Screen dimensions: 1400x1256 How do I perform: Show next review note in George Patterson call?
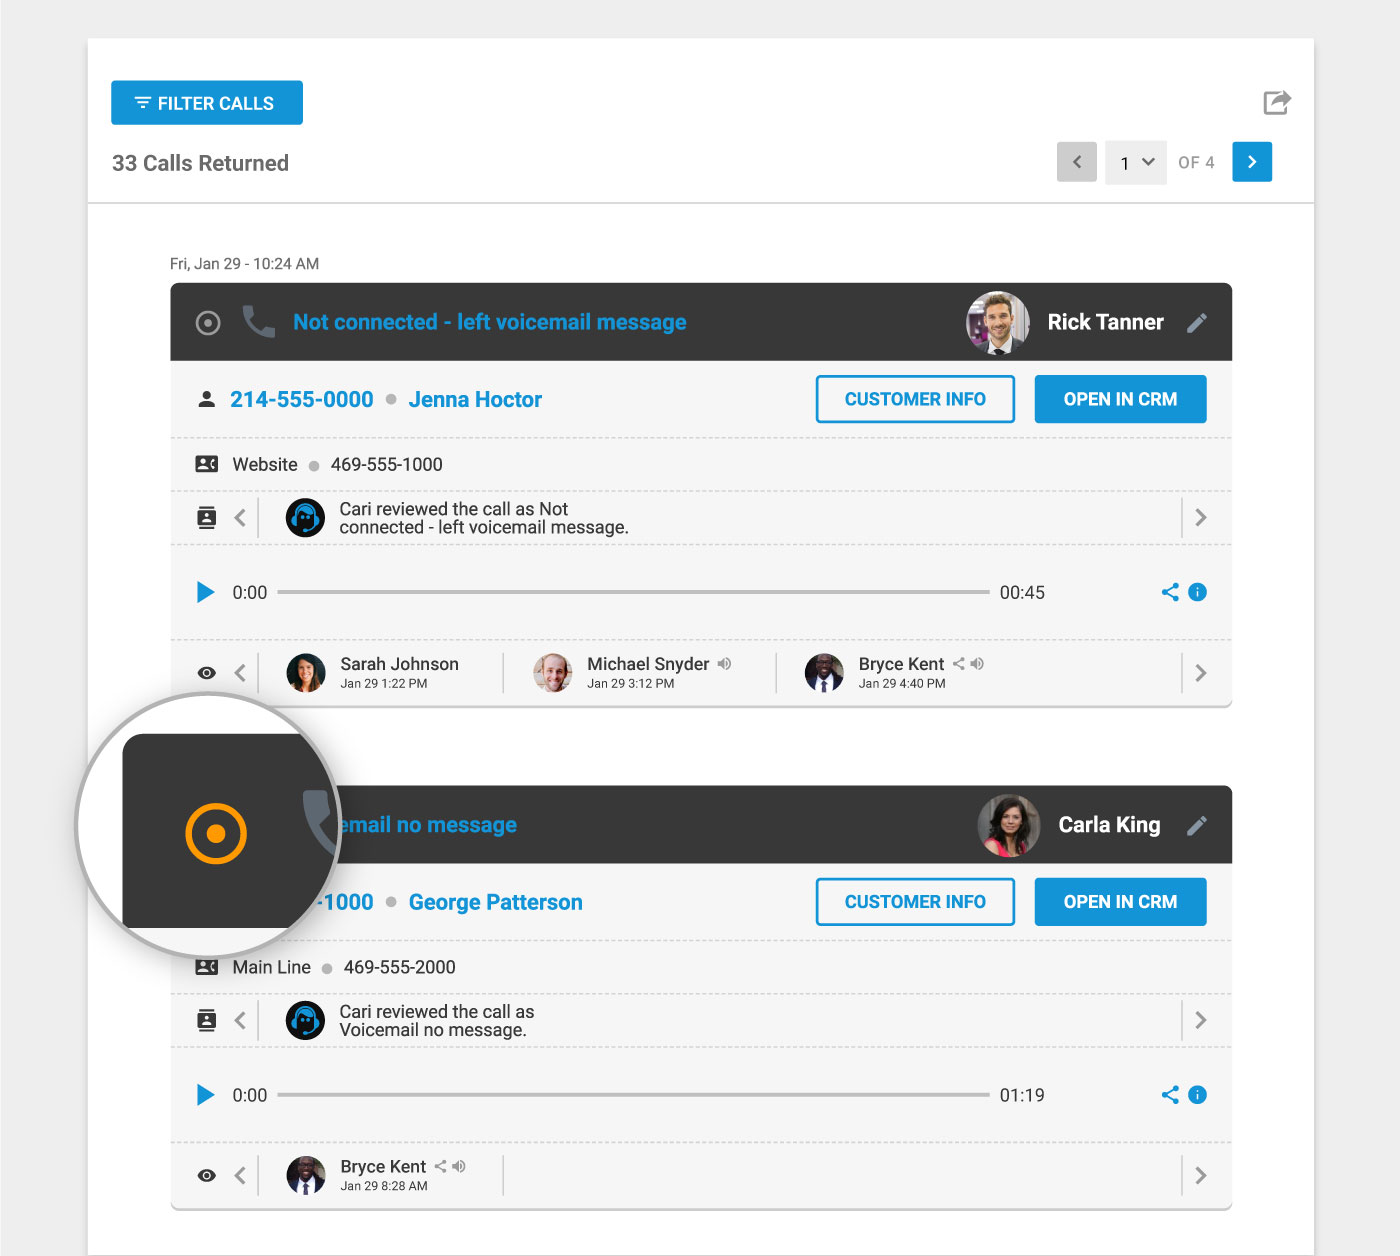pos(1201,1020)
